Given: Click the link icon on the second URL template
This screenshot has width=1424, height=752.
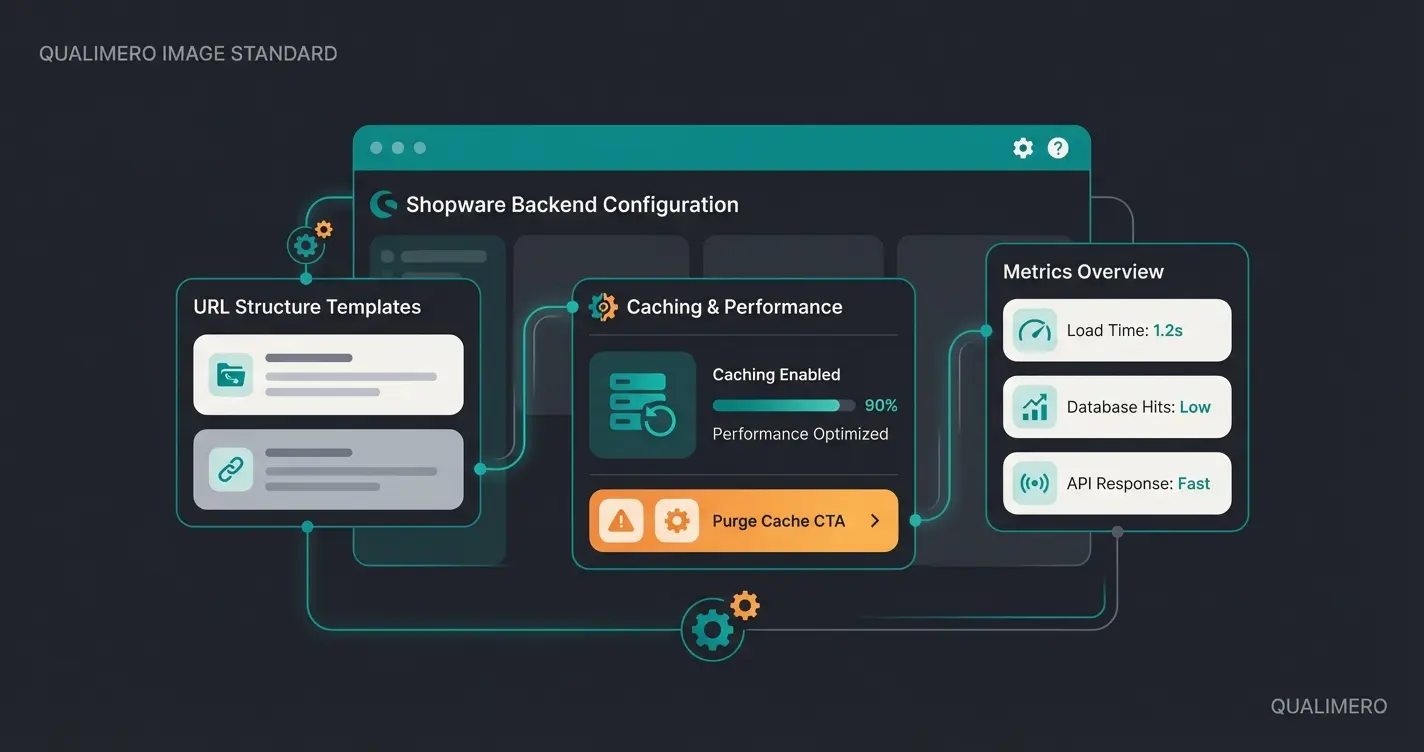Looking at the screenshot, I should click(228, 468).
